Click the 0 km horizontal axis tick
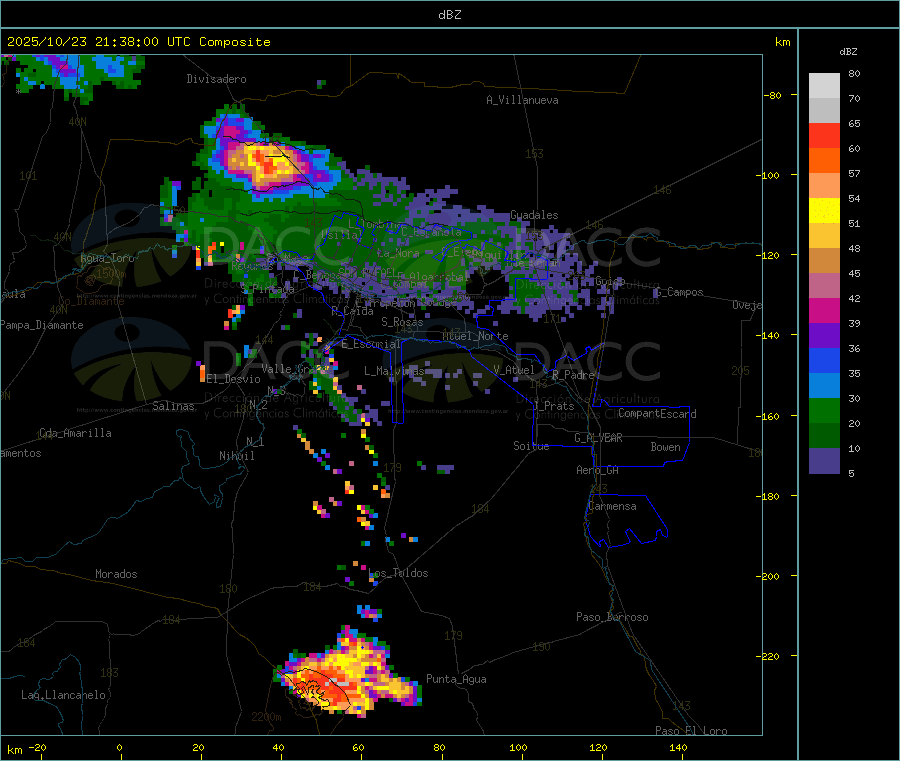 [x=119, y=747]
